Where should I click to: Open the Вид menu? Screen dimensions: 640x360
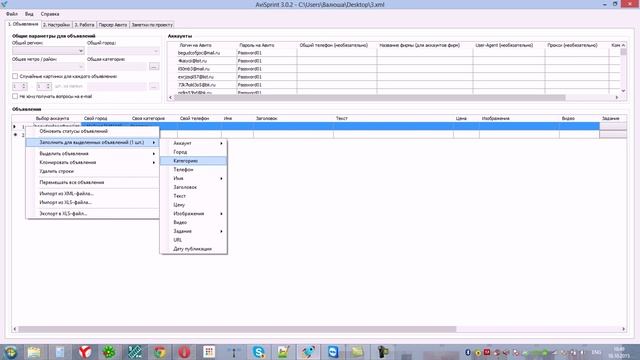29,14
